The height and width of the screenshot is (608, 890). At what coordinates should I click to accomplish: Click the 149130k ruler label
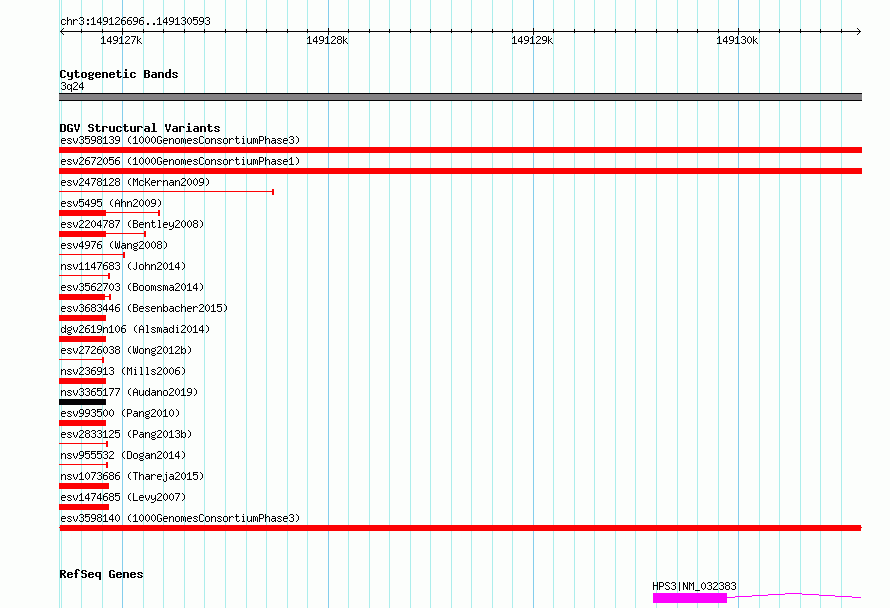tap(737, 40)
